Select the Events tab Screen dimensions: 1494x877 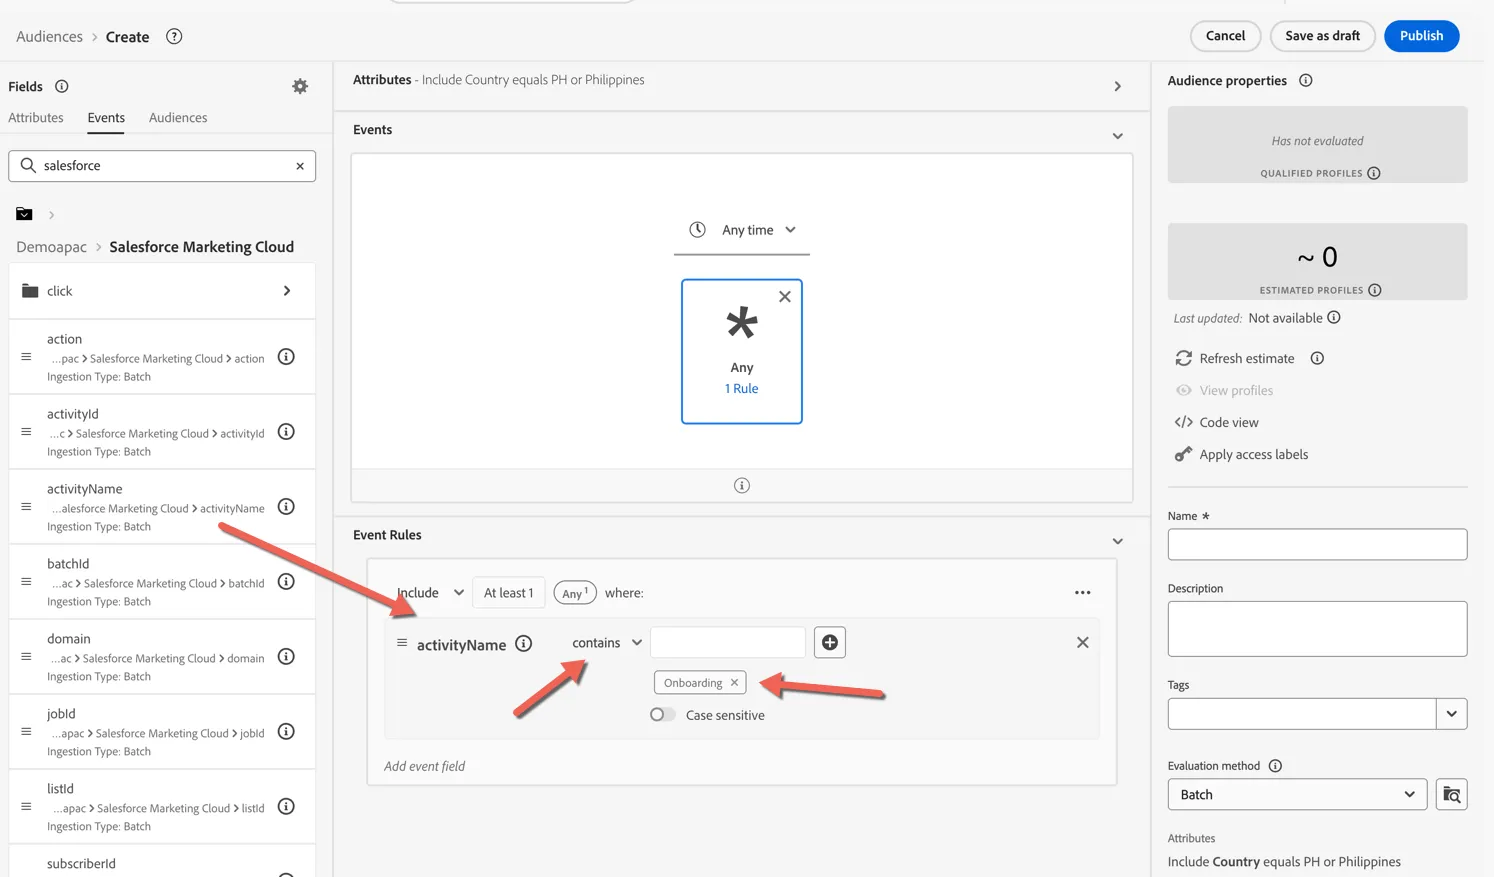point(106,118)
